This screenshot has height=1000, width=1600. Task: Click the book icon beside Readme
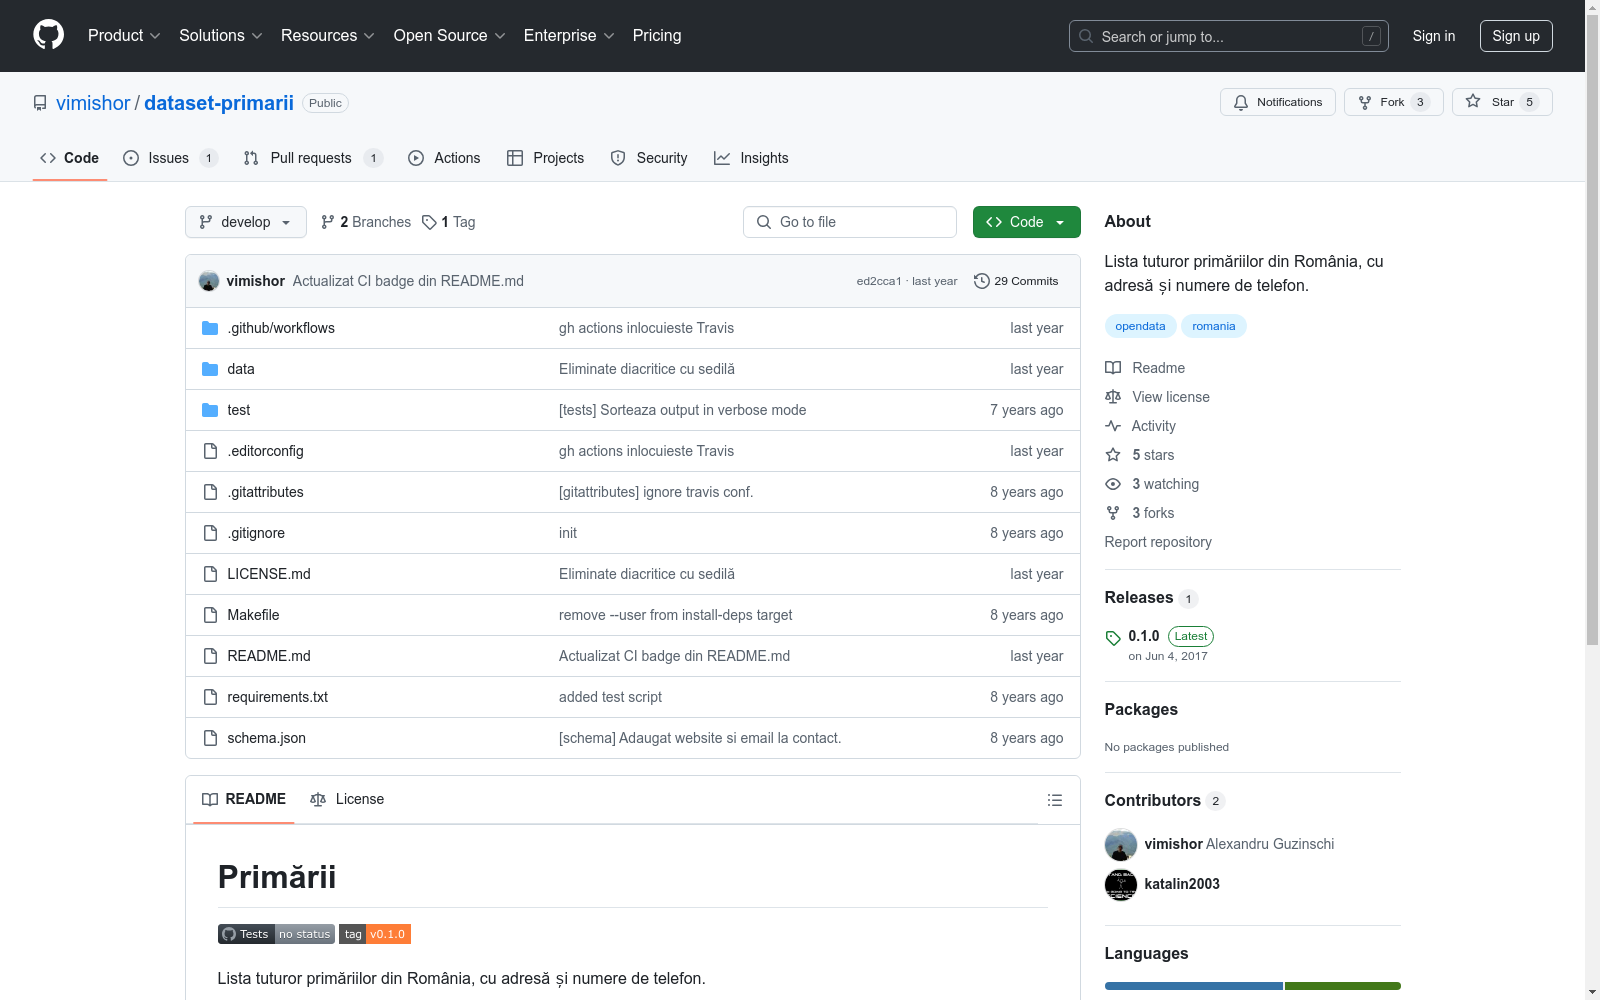click(x=1113, y=368)
